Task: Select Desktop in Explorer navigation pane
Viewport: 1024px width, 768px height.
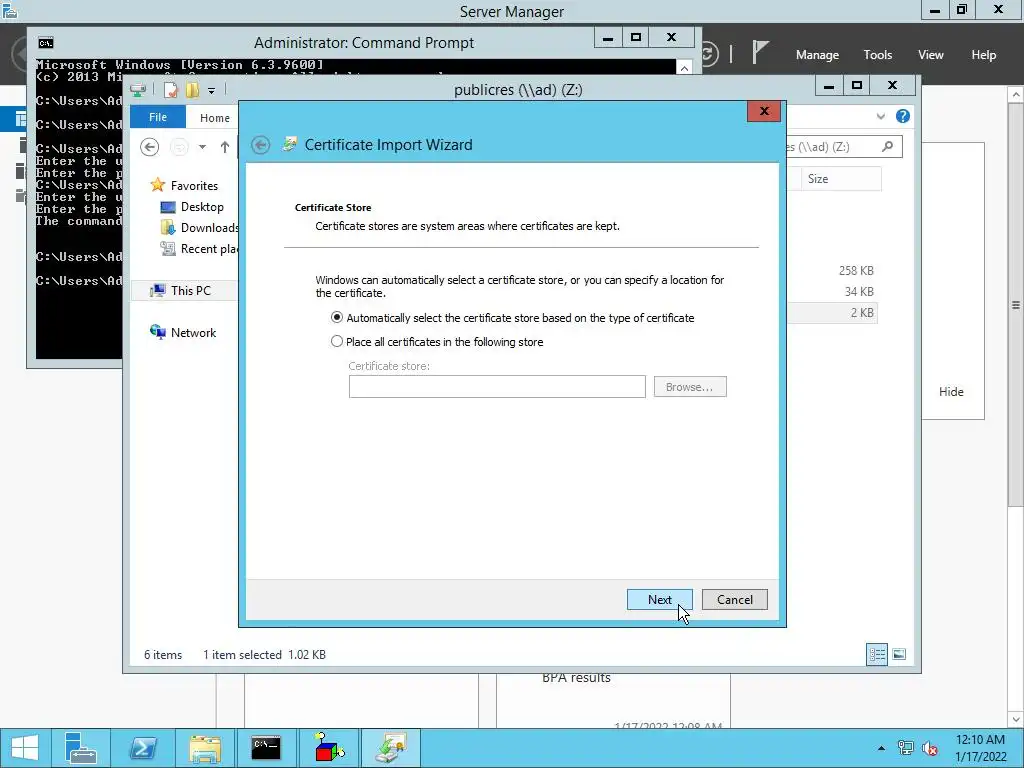Action: (202, 206)
